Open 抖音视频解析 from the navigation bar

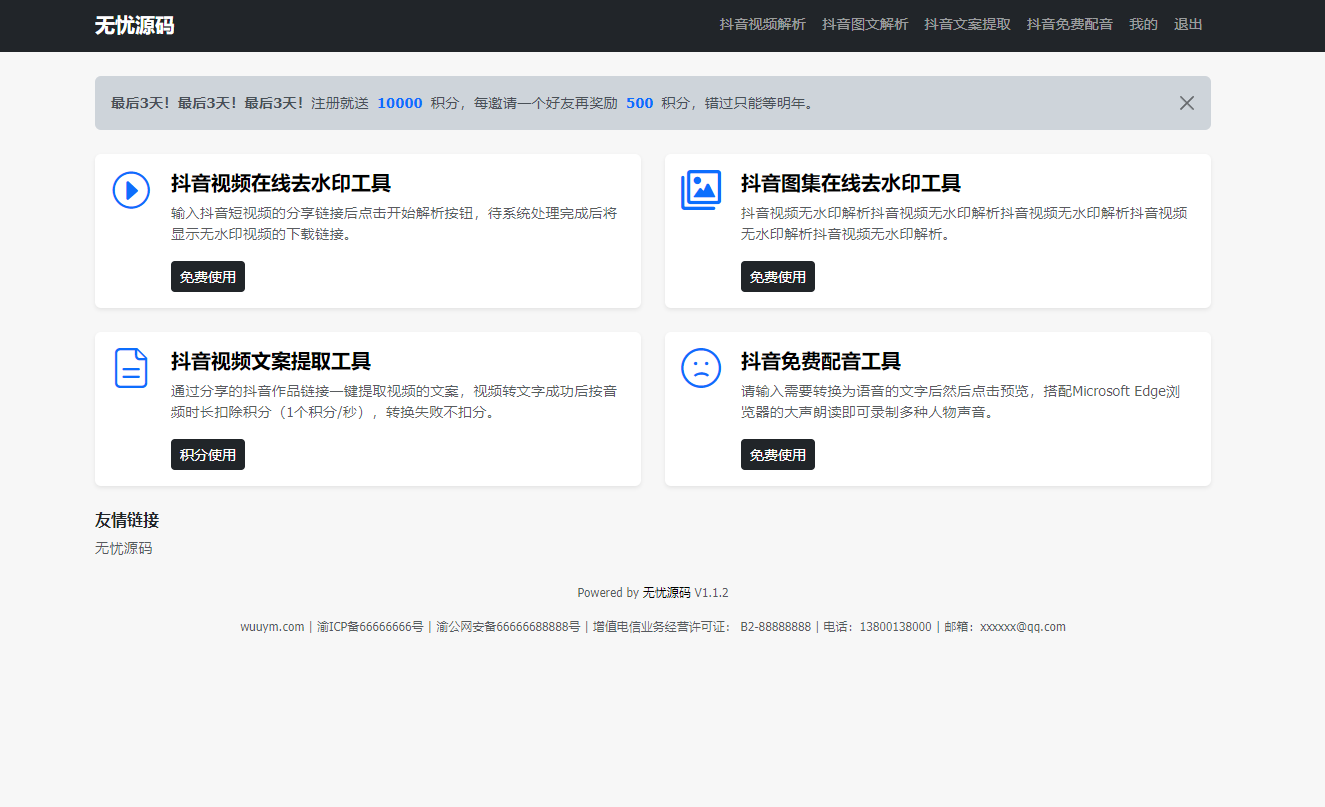761,24
